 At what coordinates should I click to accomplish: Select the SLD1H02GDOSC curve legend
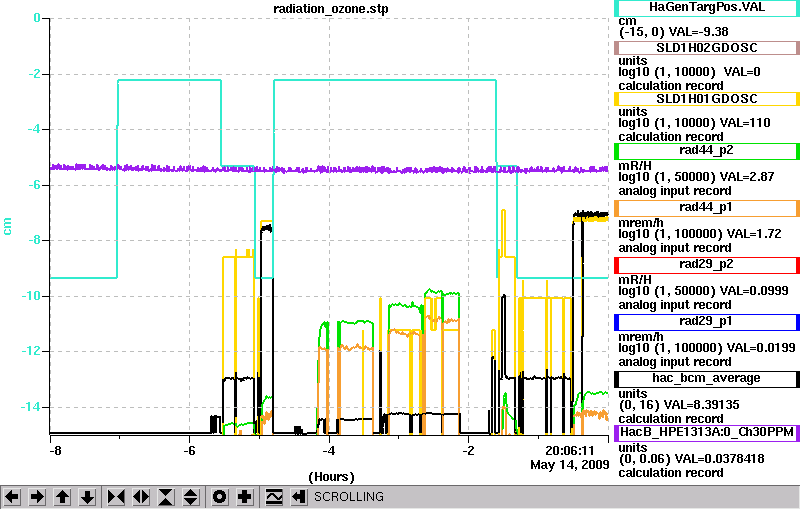(x=707, y=48)
